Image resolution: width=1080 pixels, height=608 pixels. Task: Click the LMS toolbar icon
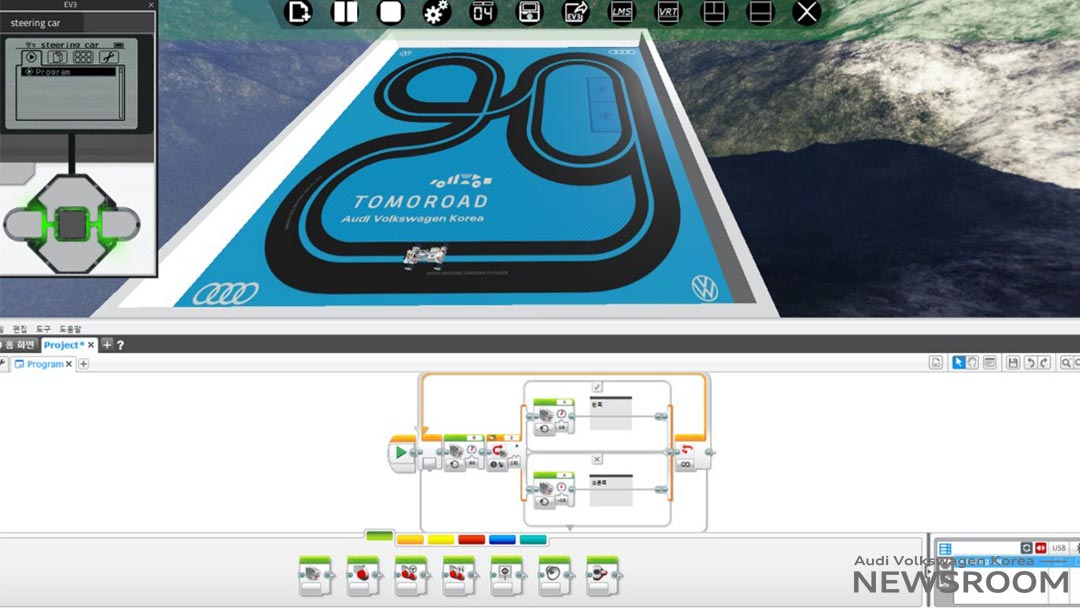[621, 12]
